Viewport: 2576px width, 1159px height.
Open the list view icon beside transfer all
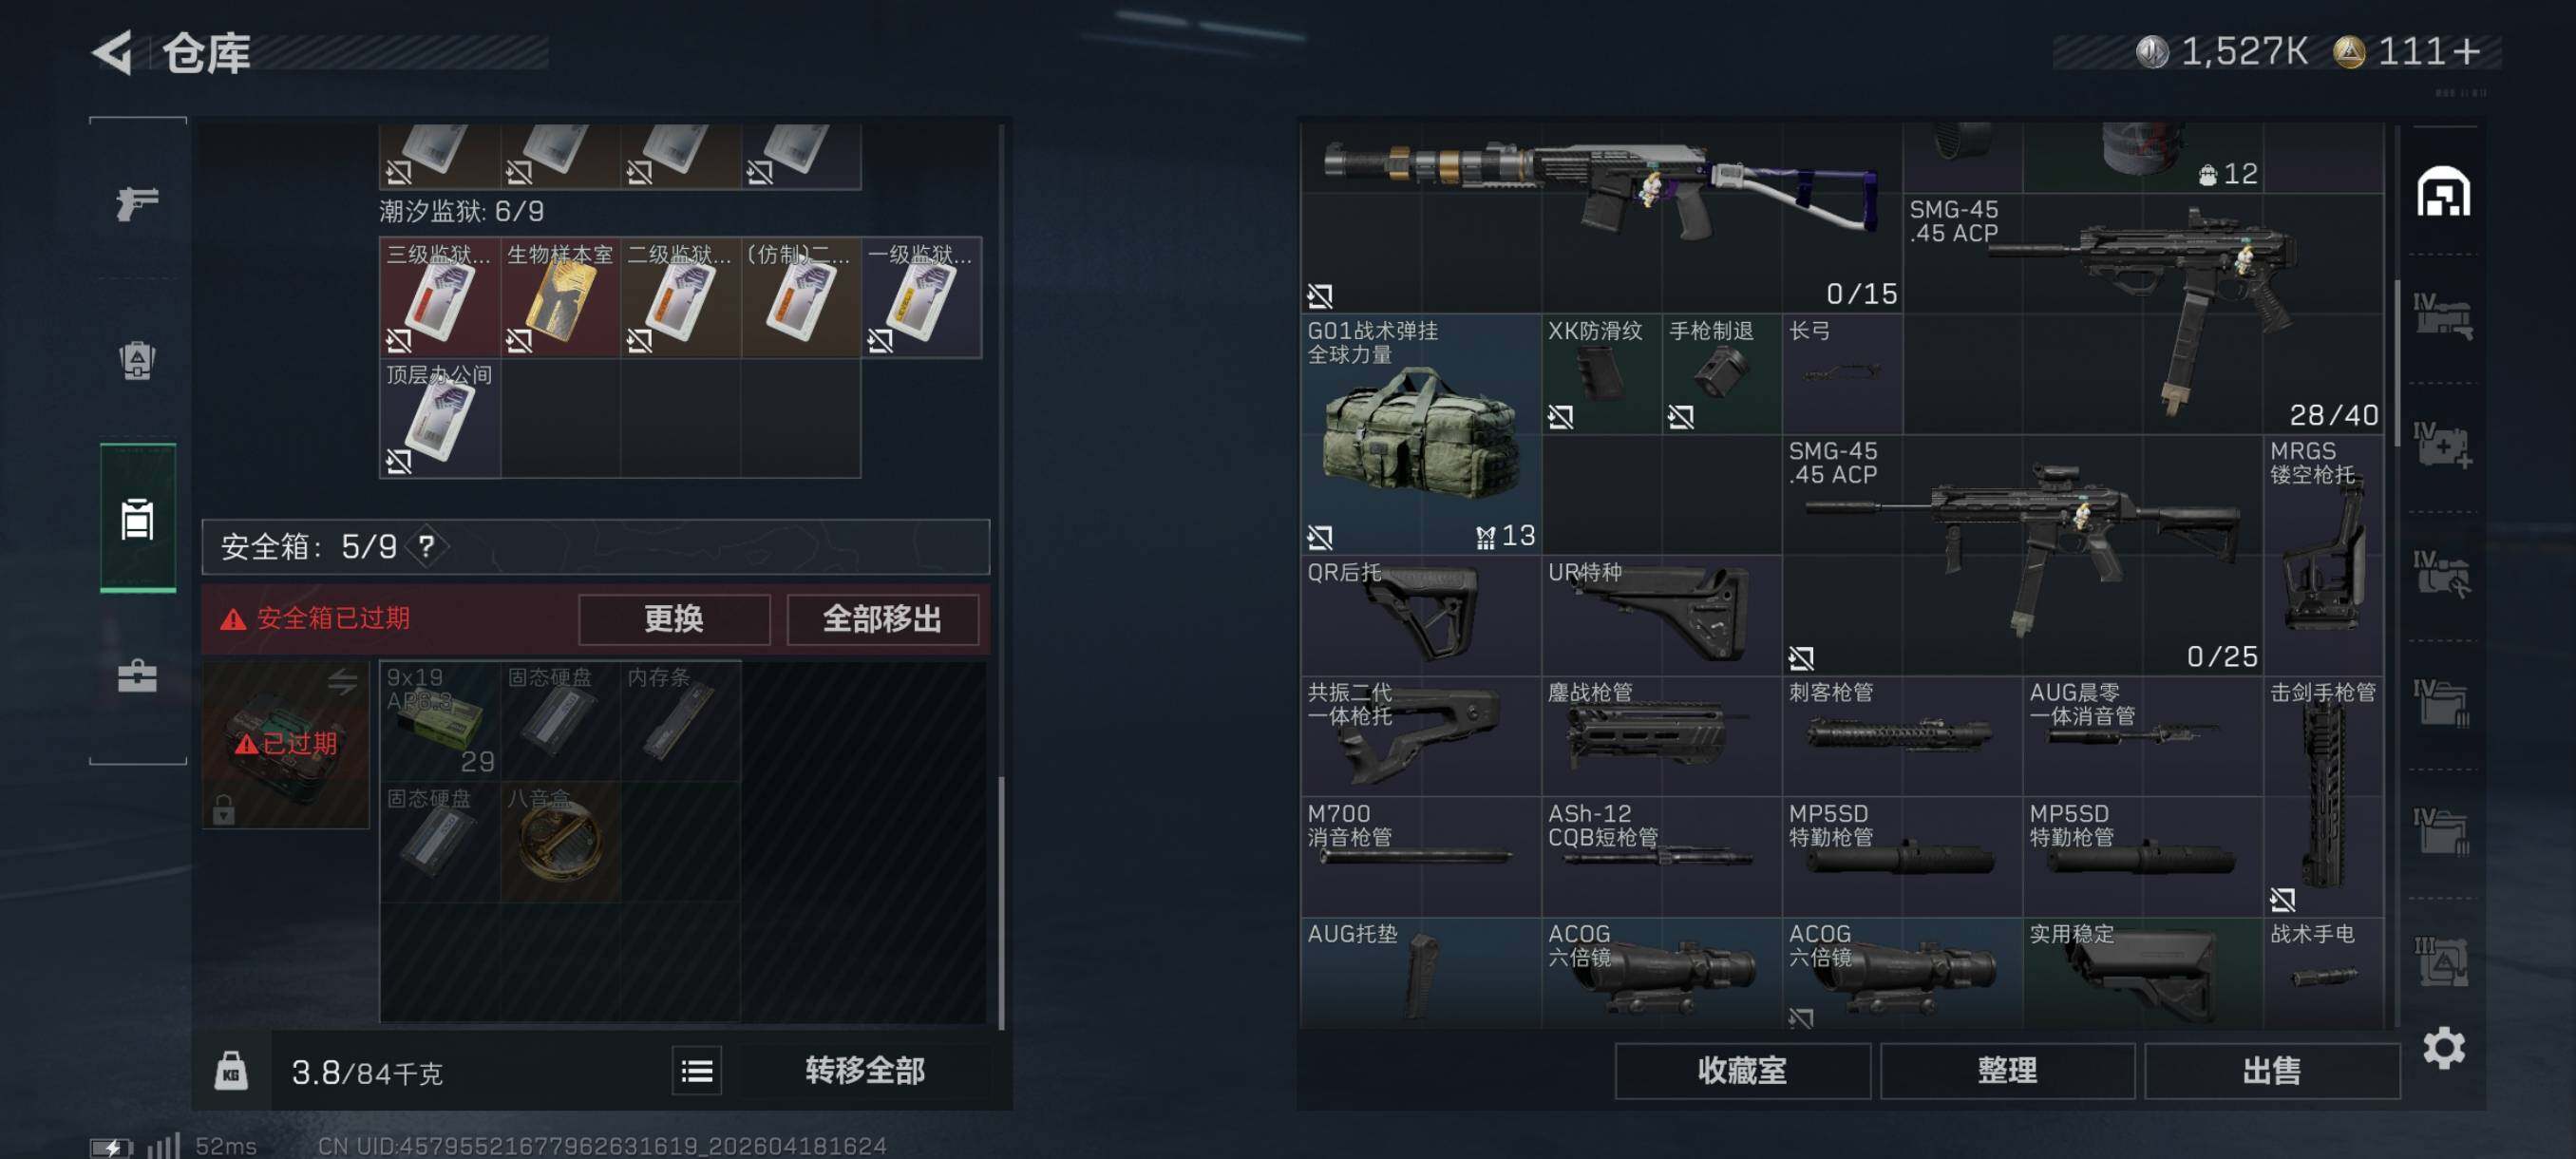(x=697, y=1071)
